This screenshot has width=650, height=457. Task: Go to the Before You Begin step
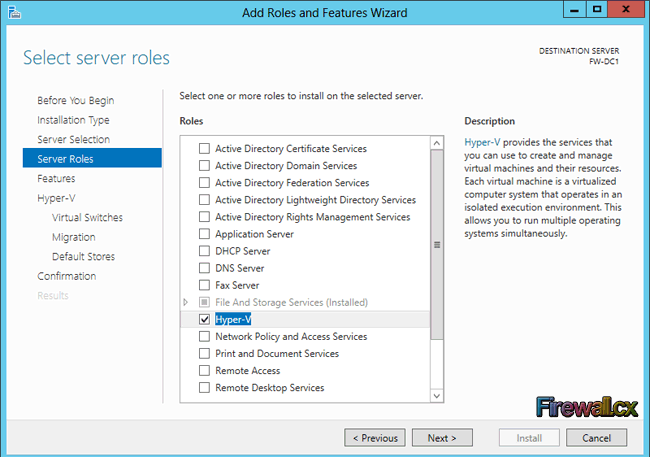[75, 100]
